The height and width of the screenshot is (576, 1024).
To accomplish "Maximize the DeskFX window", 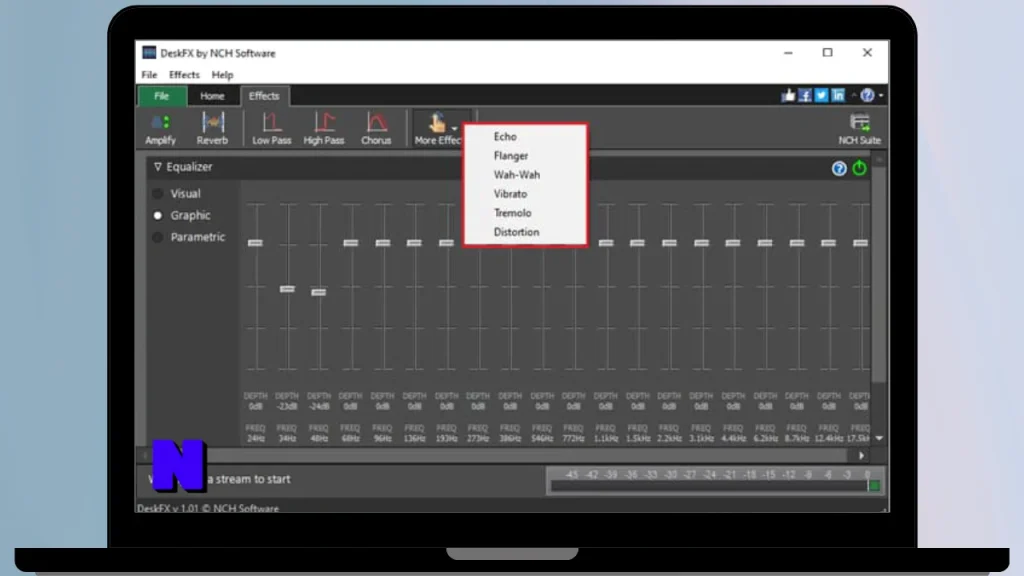I will [827, 53].
